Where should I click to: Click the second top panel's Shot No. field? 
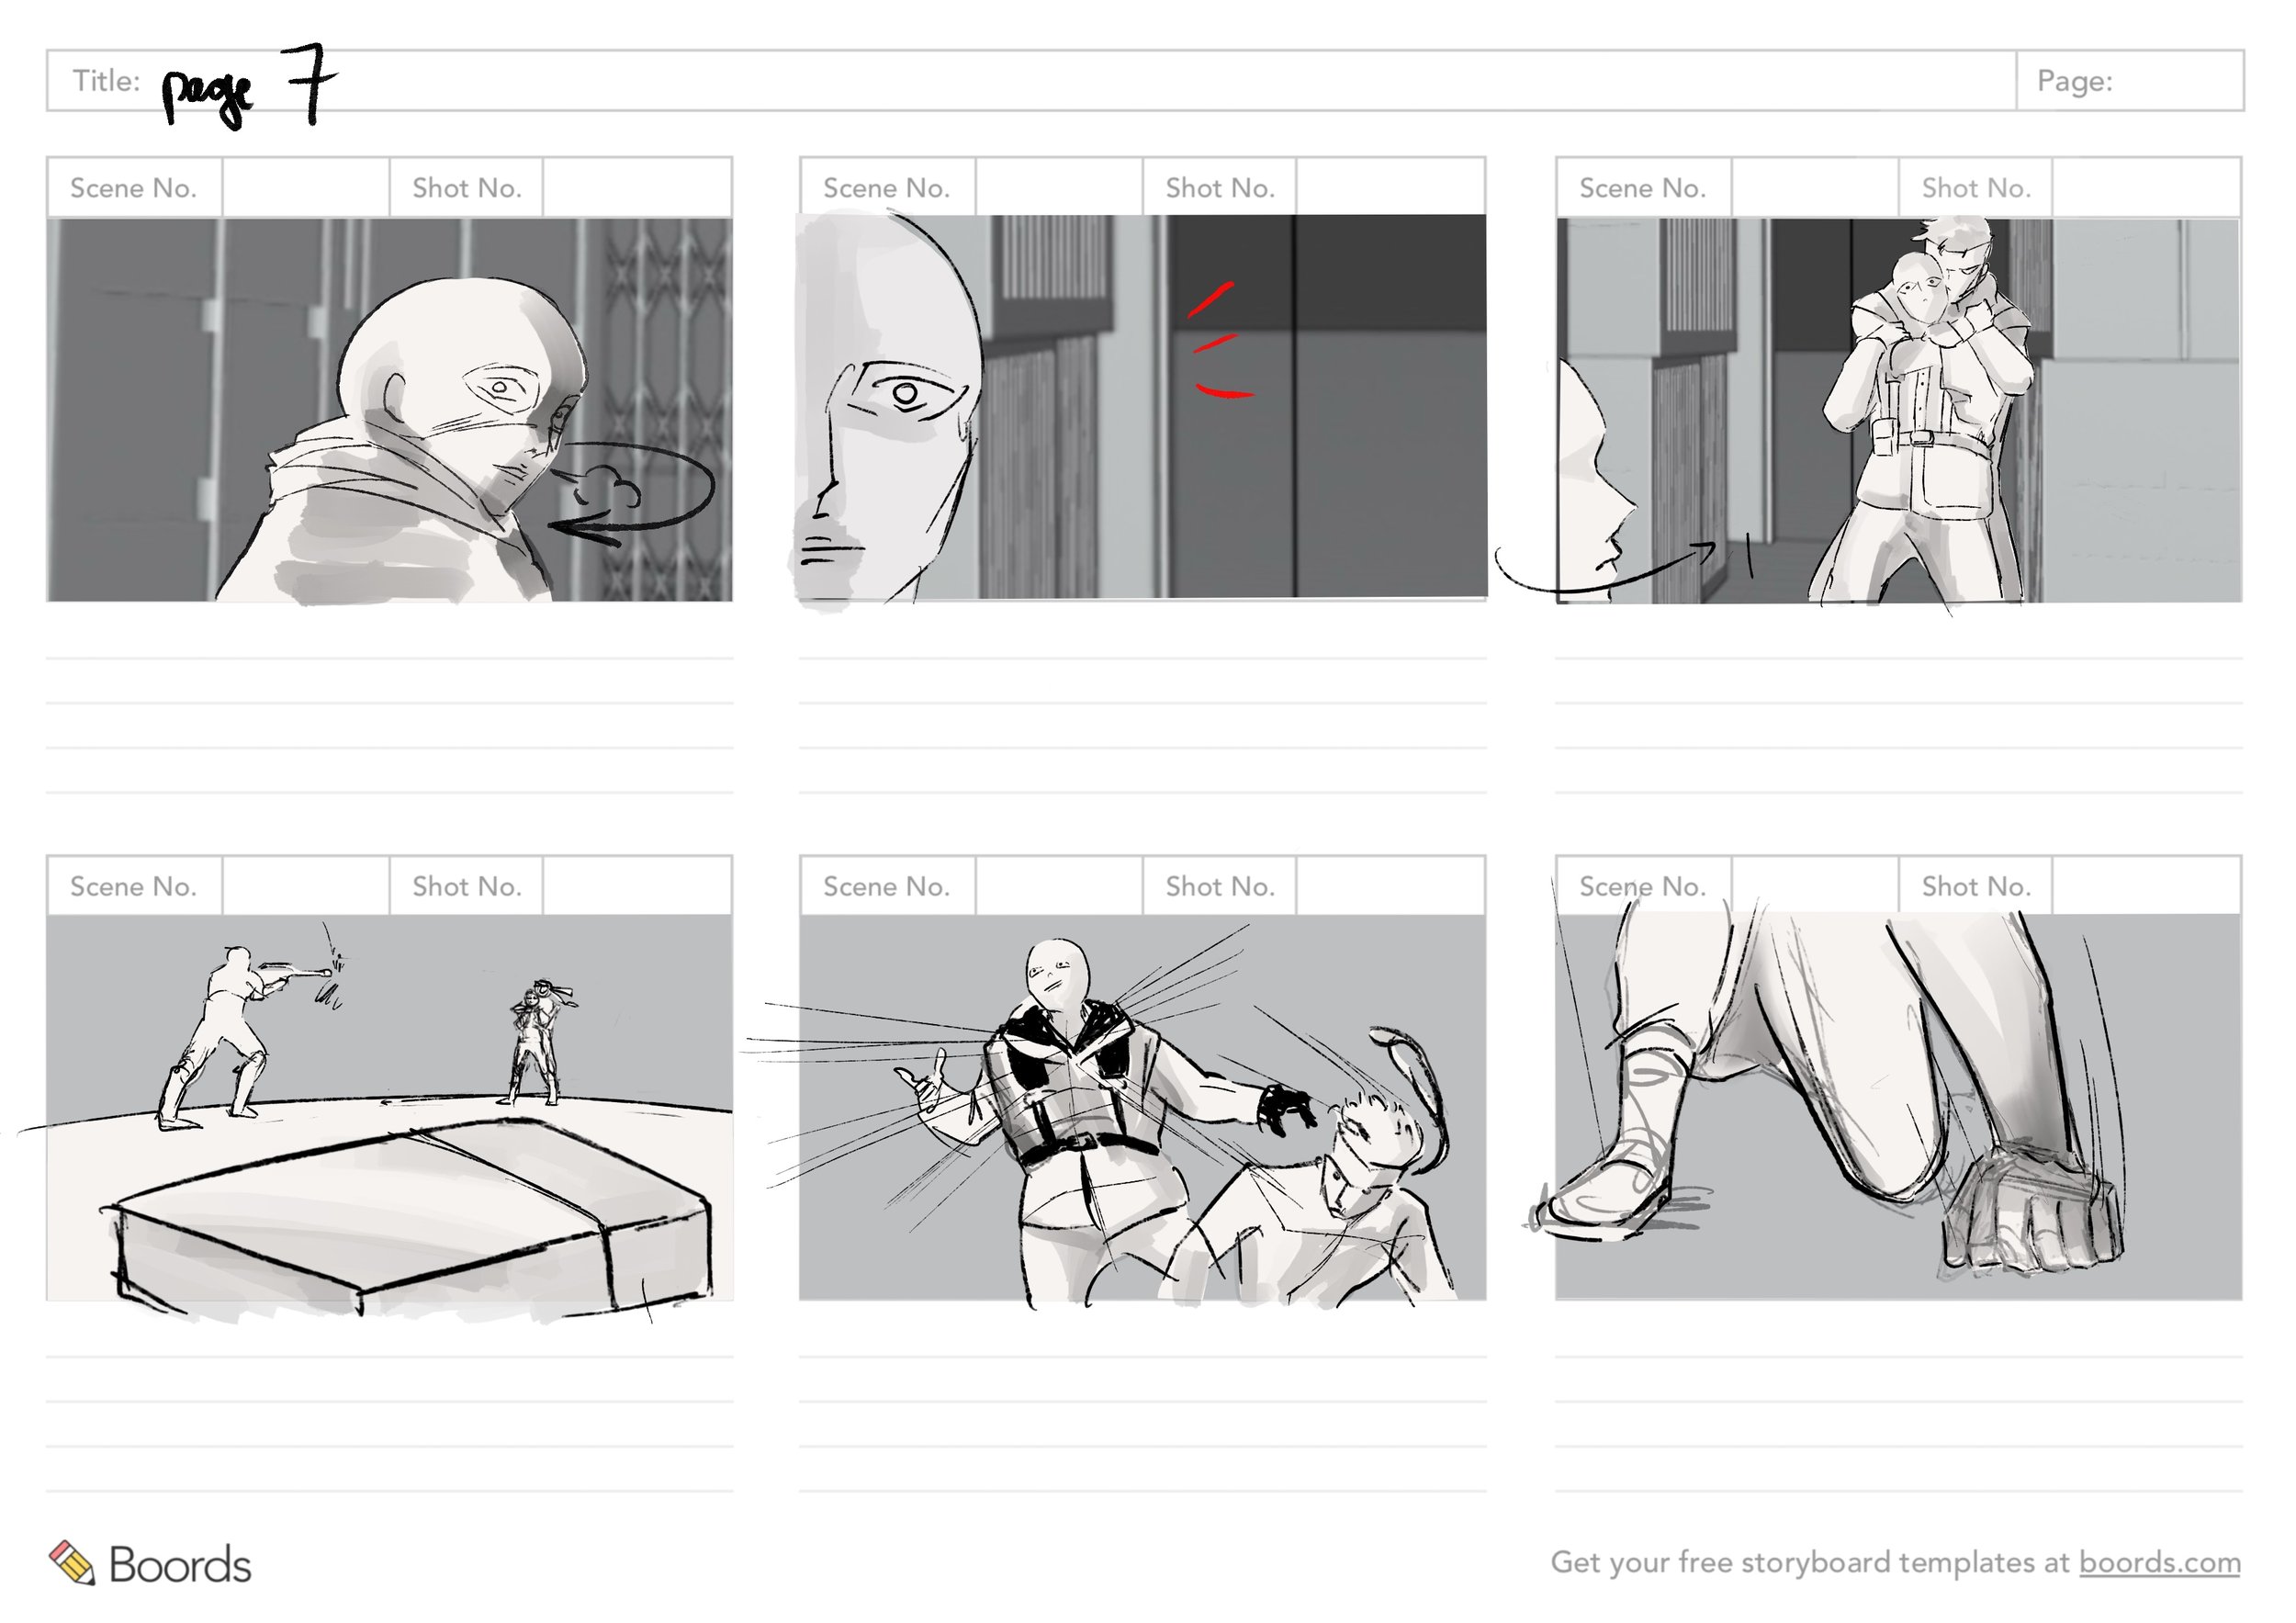click(1390, 187)
